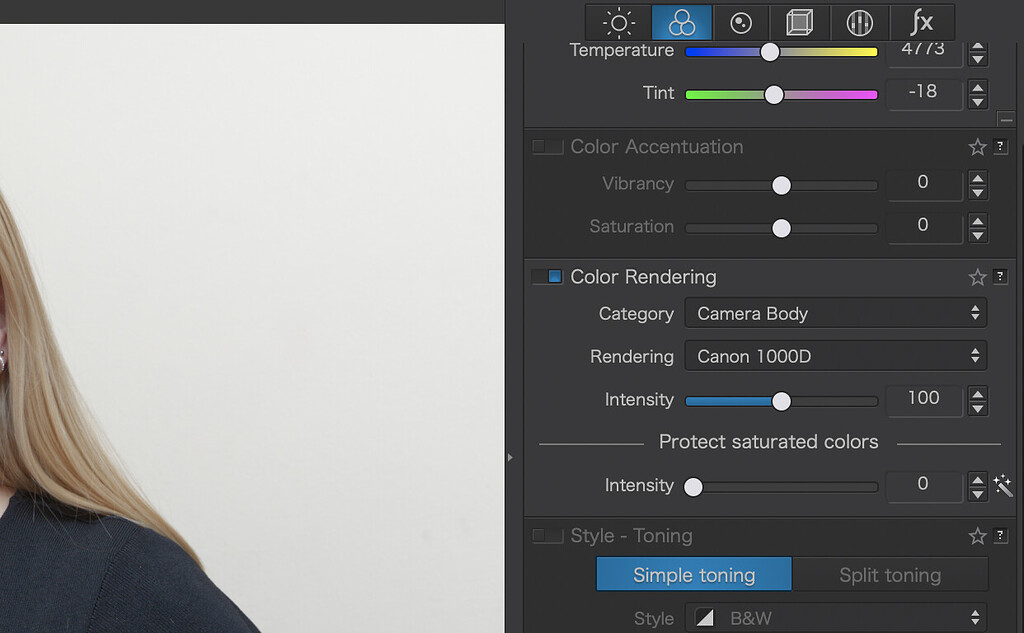Favorite the Style - Toning palette star
This screenshot has height=633, width=1024.
(x=977, y=536)
